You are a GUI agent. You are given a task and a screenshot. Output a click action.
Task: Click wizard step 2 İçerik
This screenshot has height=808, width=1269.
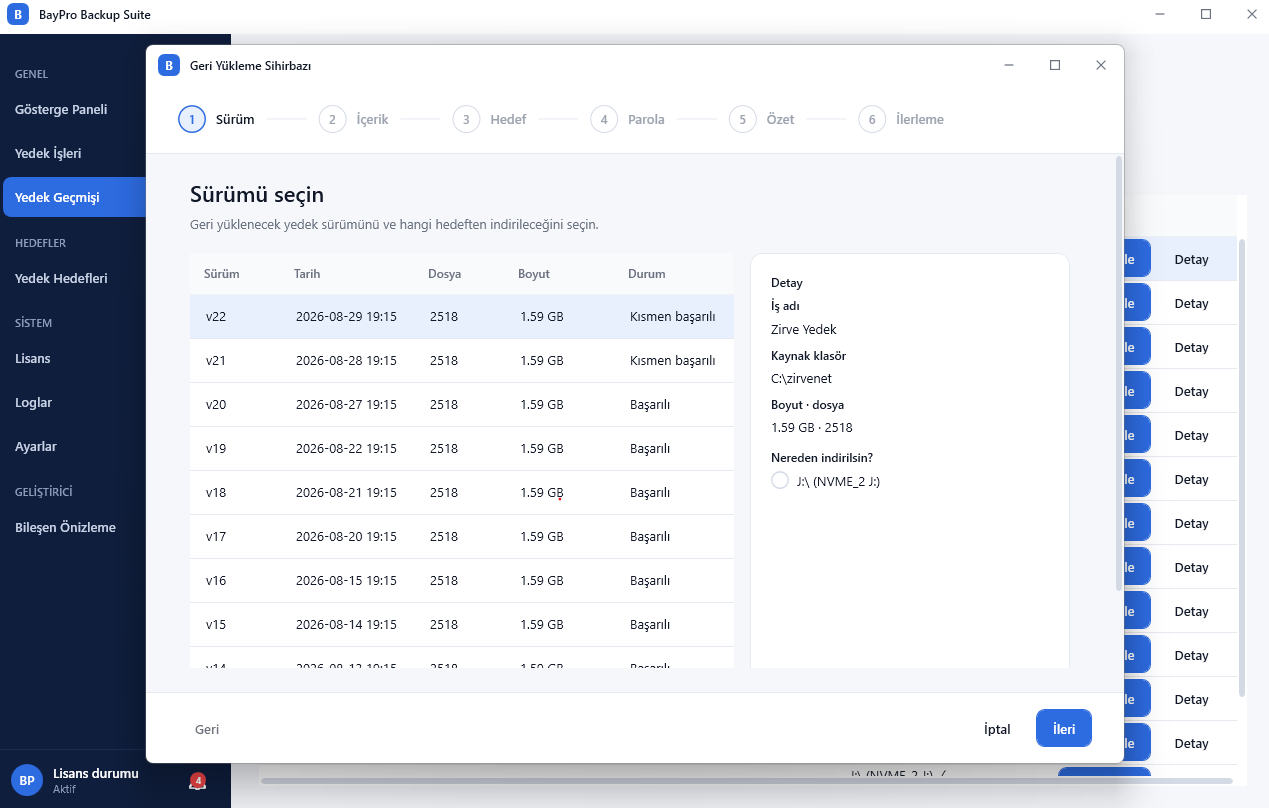click(354, 120)
